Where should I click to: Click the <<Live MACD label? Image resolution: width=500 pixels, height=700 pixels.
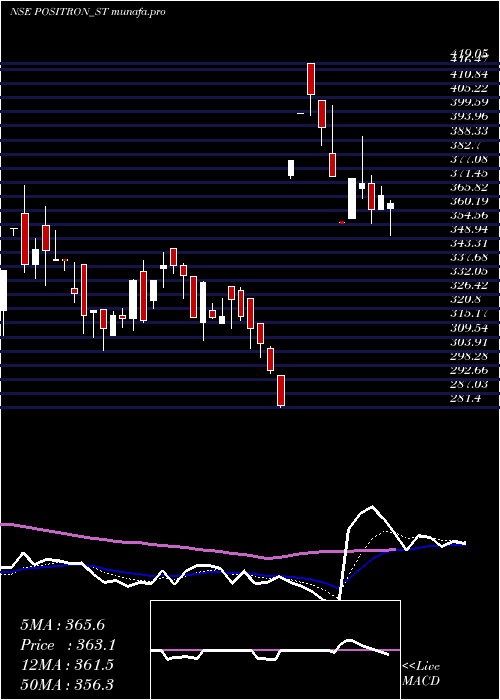[421, 674]
